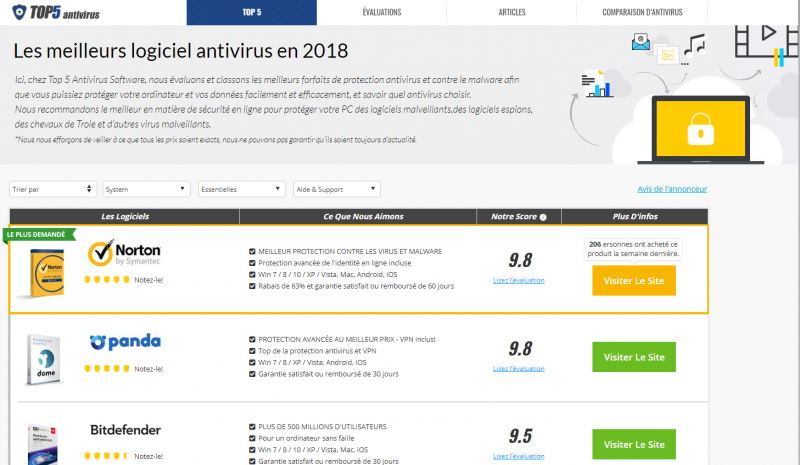The width and height of the screenshot is (800, 465).
Task: Open the Bitdefender logo link
Action: [126, 430]
